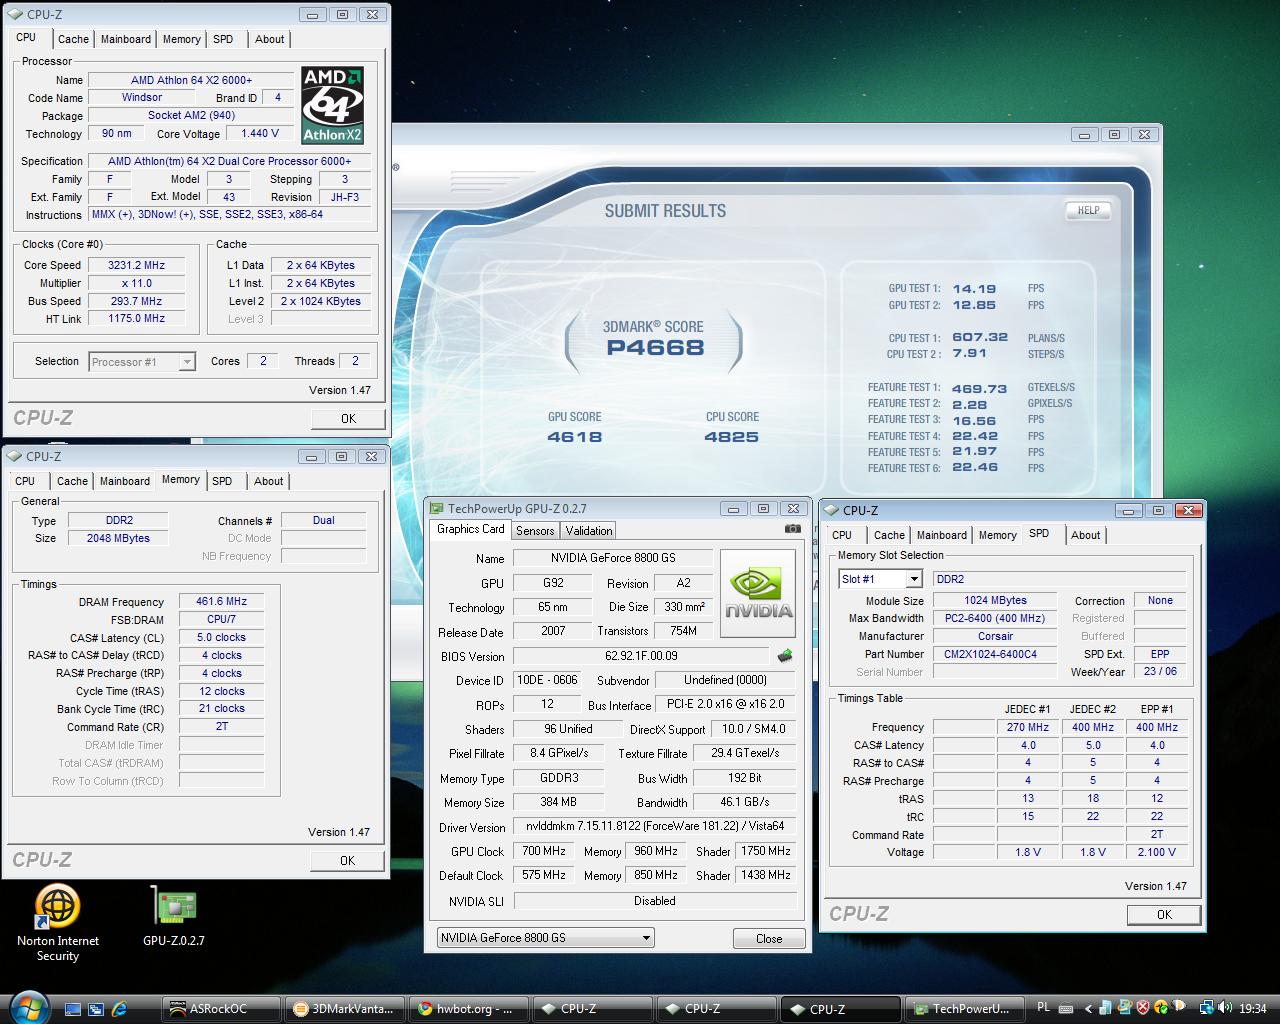Open the Norton Internet Security desktop shortcut
1280x1024 pixels.
point(58,923)
